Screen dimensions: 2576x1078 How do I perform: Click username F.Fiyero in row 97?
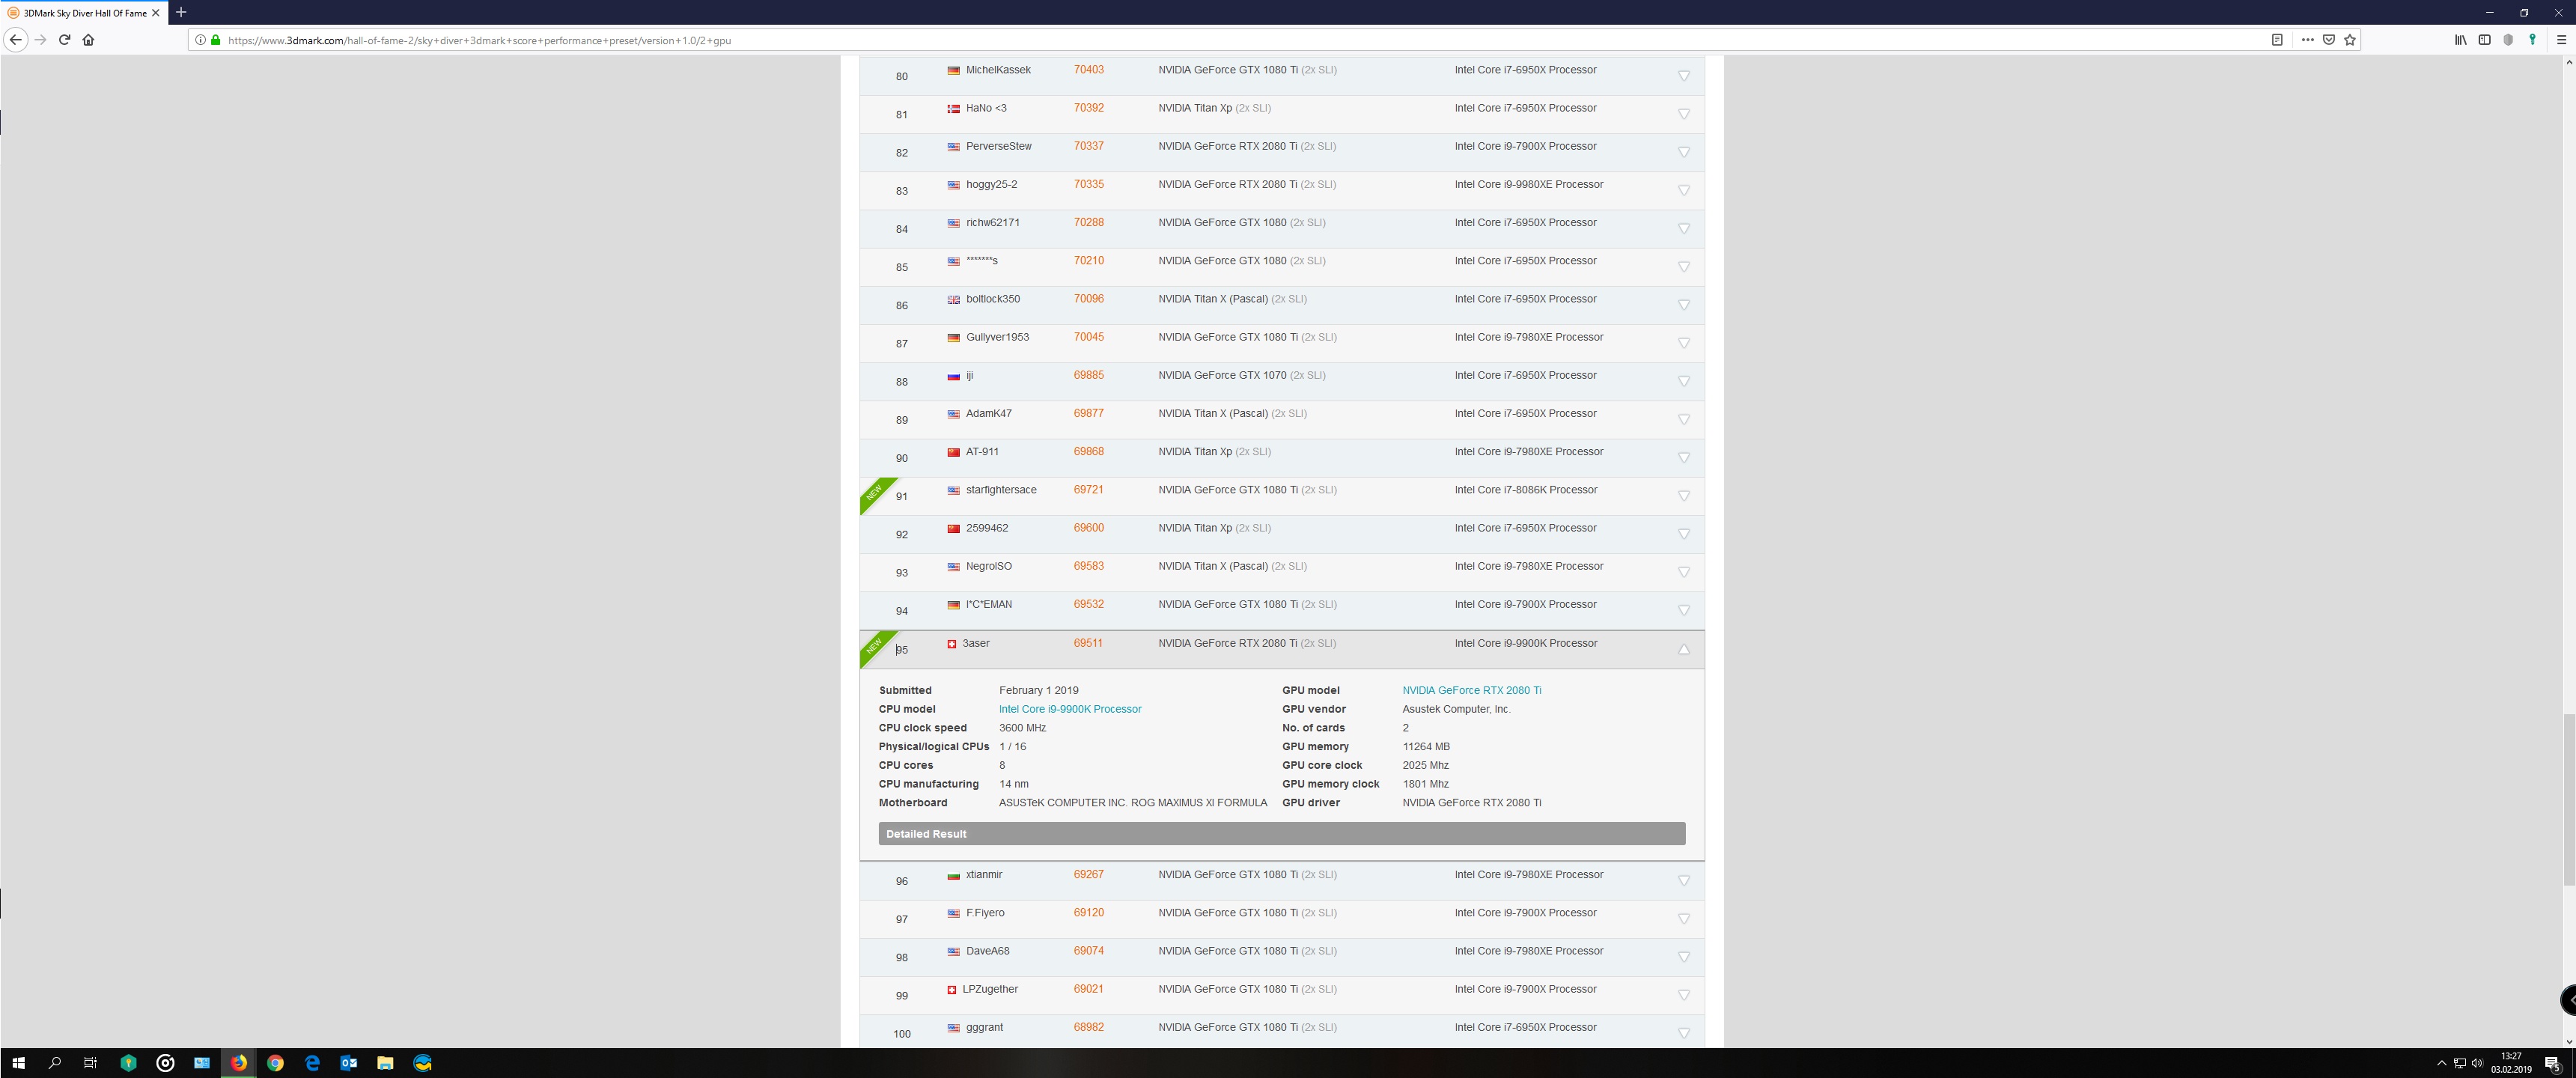point(985,913)
